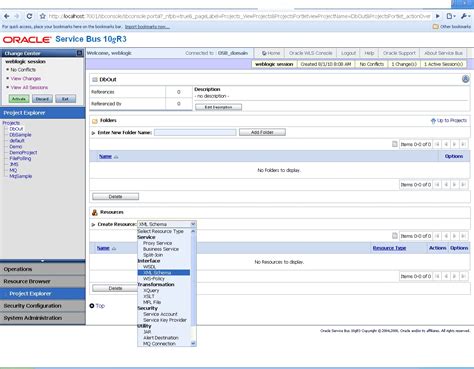Go back with the browser back arrow
474x369 pixels.
(x=7, y=16)
